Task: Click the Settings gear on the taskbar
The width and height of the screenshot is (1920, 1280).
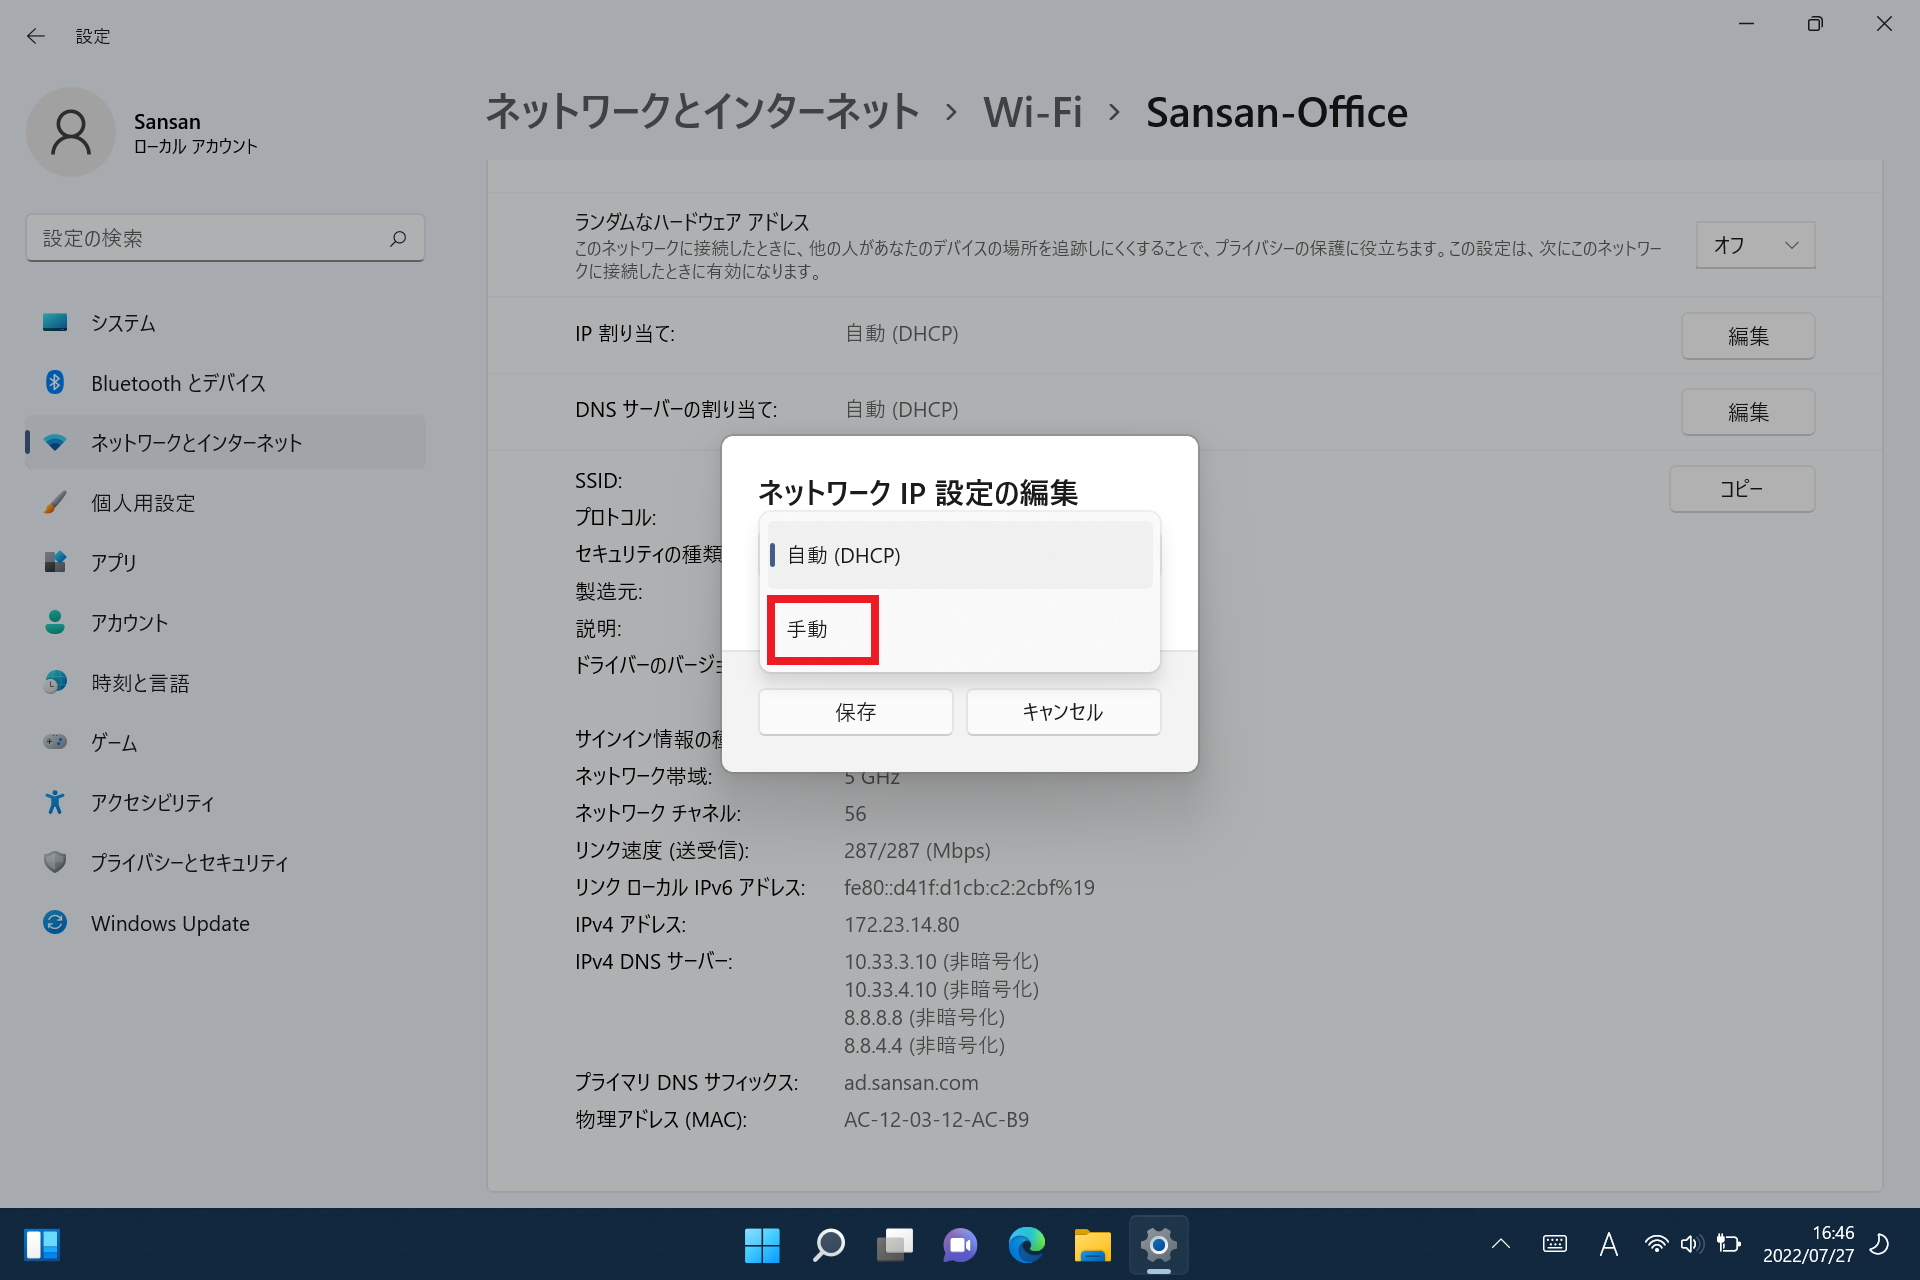Action: [1158, 1245]
